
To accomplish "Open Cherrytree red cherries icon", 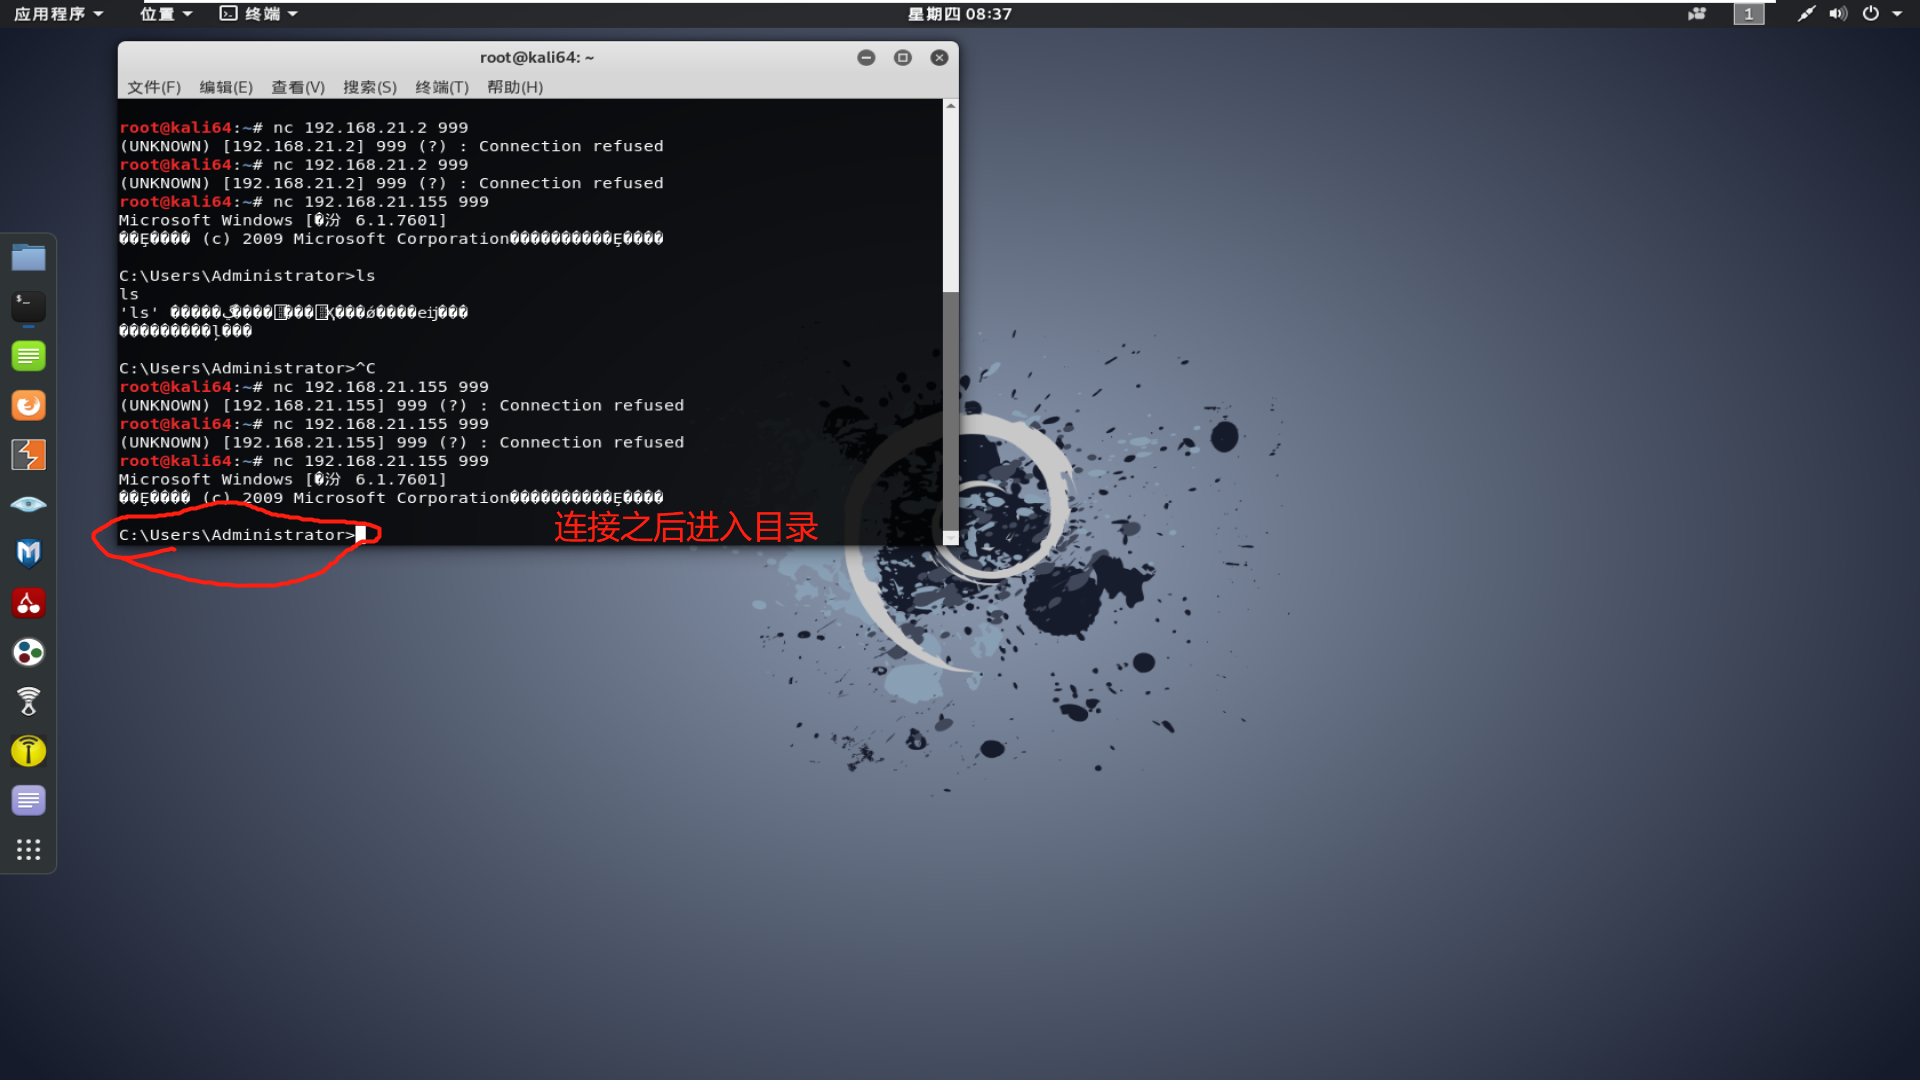I will pos(28,603).
